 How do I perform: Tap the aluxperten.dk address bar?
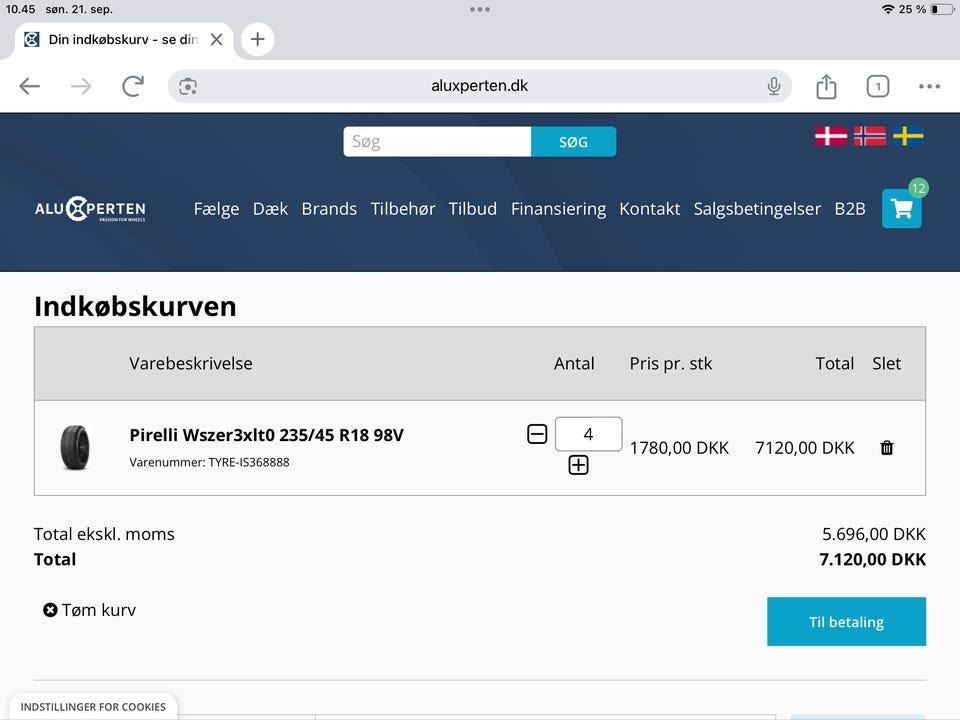pyautogui.click(x=479, y=86)
